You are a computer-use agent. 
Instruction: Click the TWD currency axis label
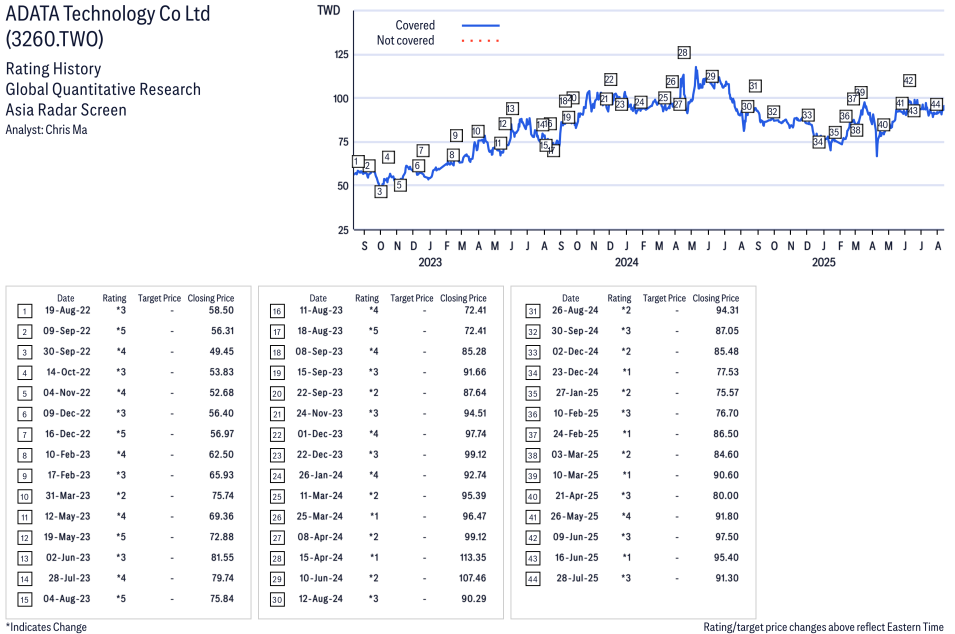(x=329, y=10)
